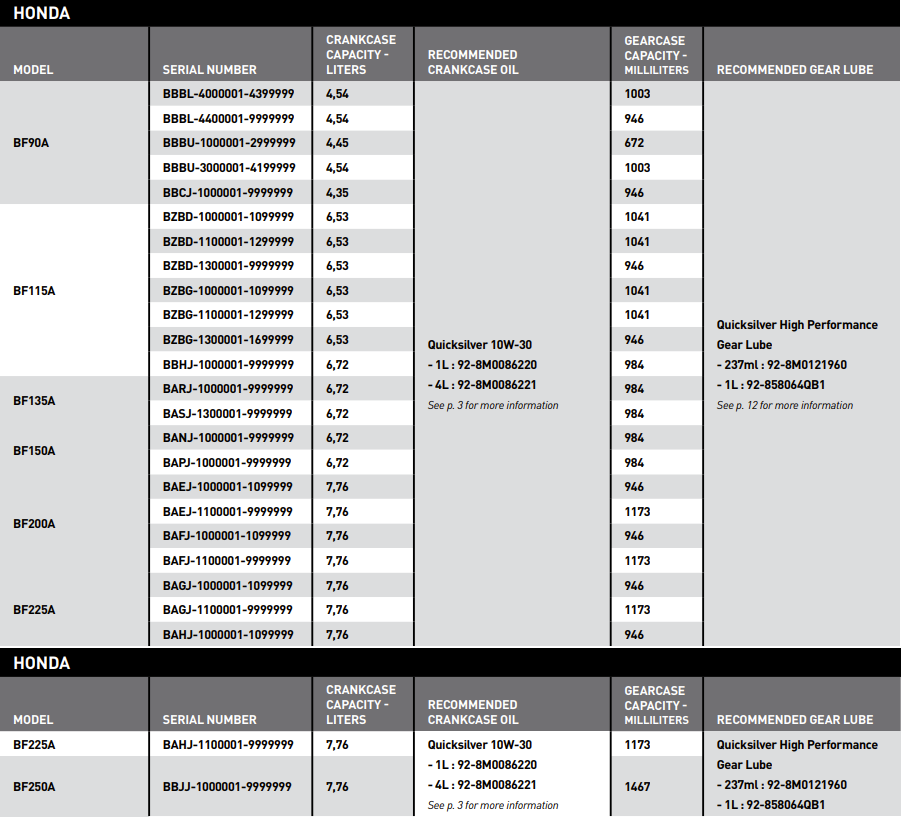Click the first HONDA table title
This screenshot has height=818, width=901.
coord(41,13)
